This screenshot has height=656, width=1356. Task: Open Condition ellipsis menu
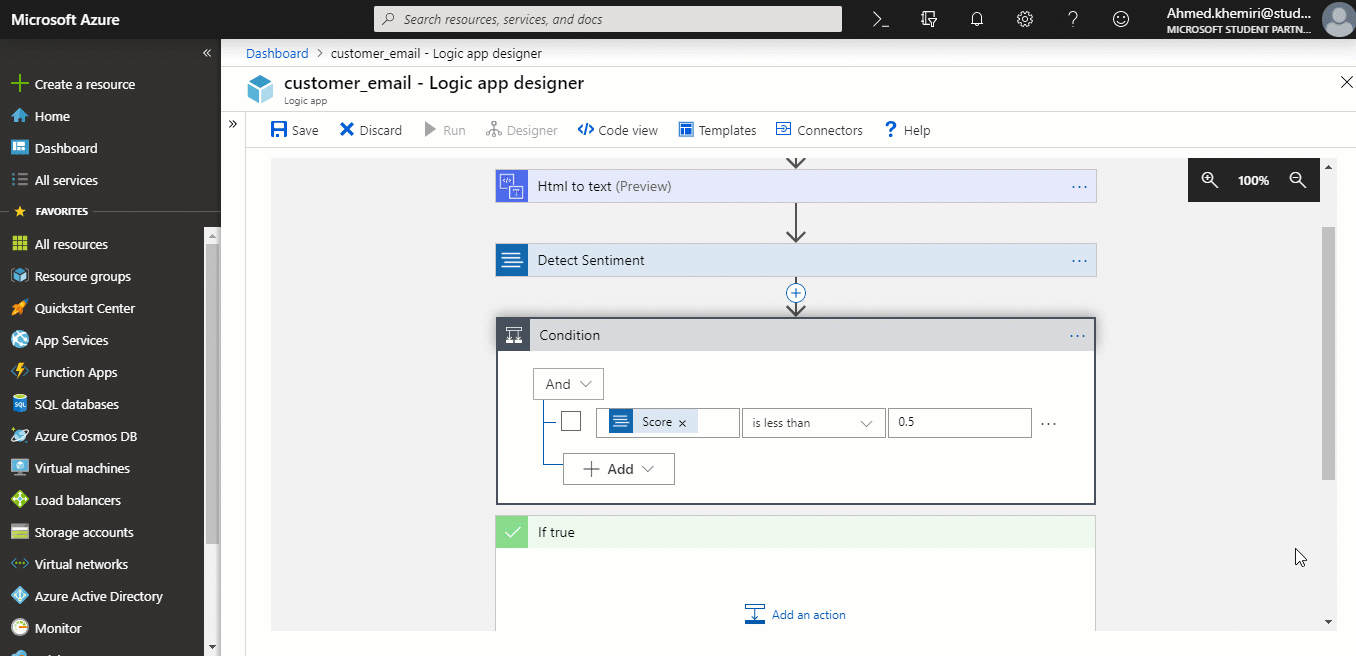point(1077,335)
